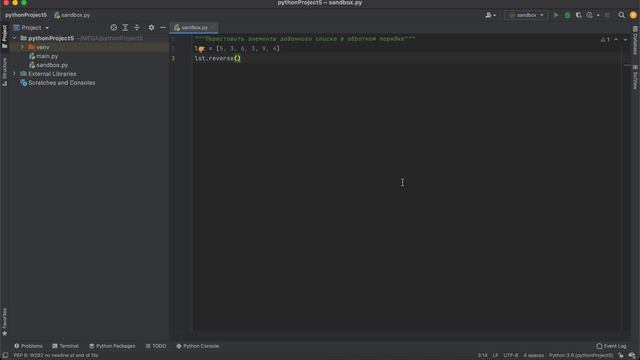This screenshot has width=640, height=360.
Task: Click sandbox.py breadcrumb in navigation bar
Action: (x=72, y=15)
